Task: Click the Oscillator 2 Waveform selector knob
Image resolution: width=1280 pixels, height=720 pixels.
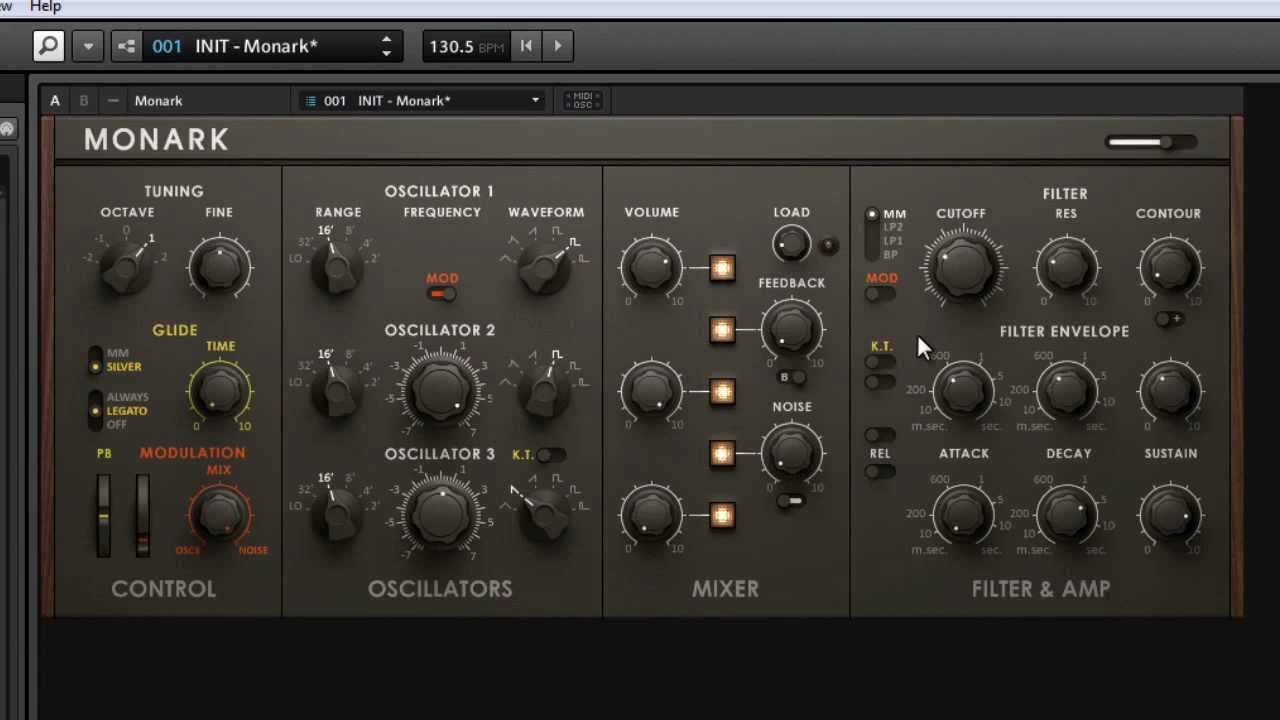Action: 546,390
